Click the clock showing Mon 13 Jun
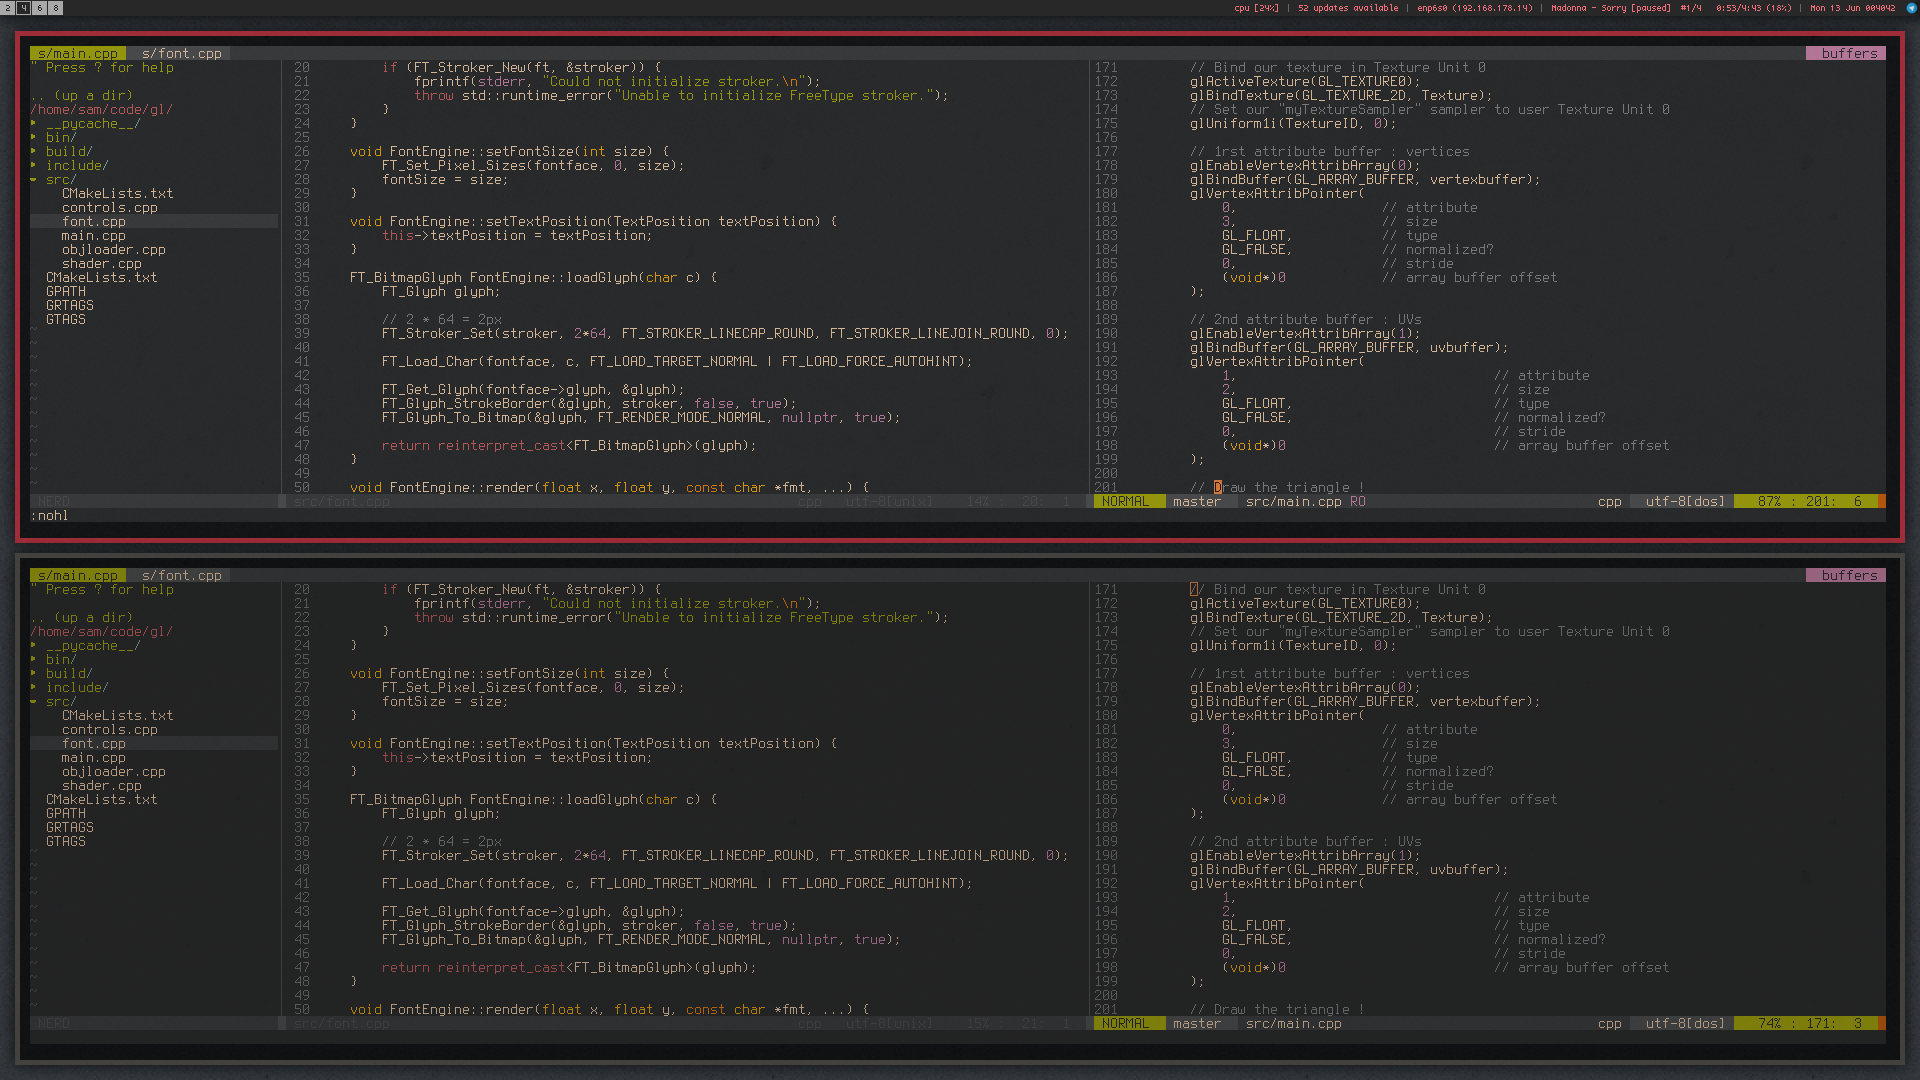 pos(1852,8)
